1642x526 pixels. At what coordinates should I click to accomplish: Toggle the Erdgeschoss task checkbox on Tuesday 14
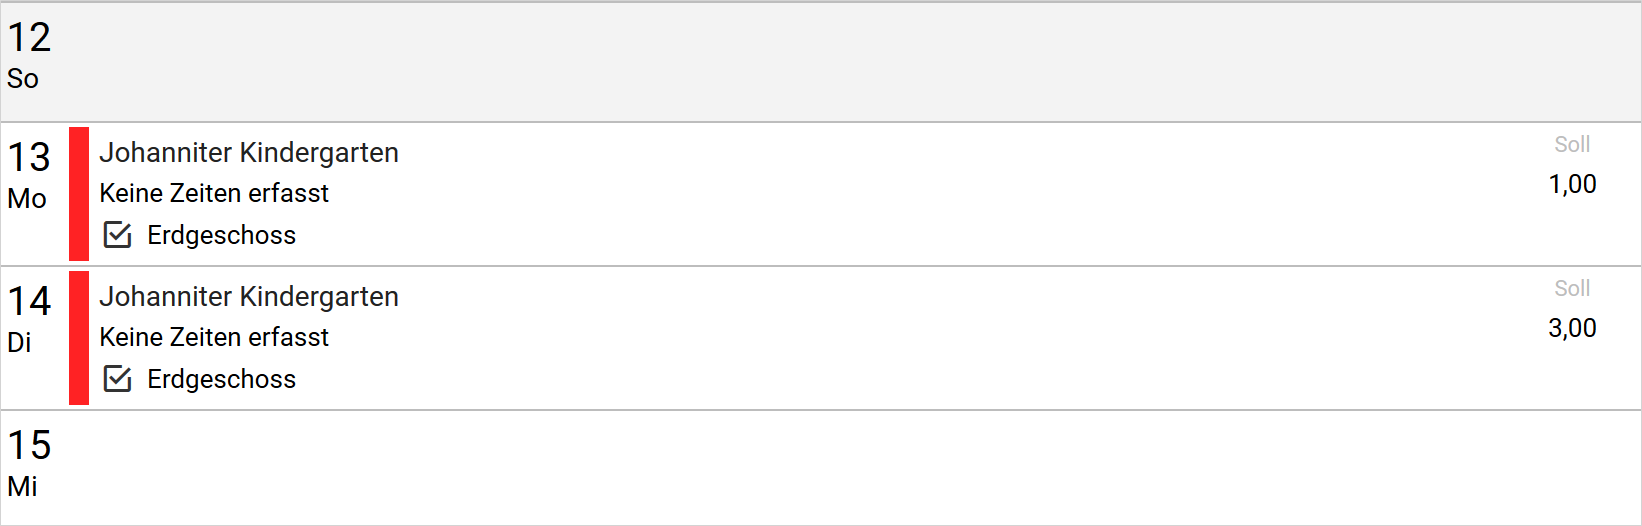pyautogui.click(x=118, y=379)
